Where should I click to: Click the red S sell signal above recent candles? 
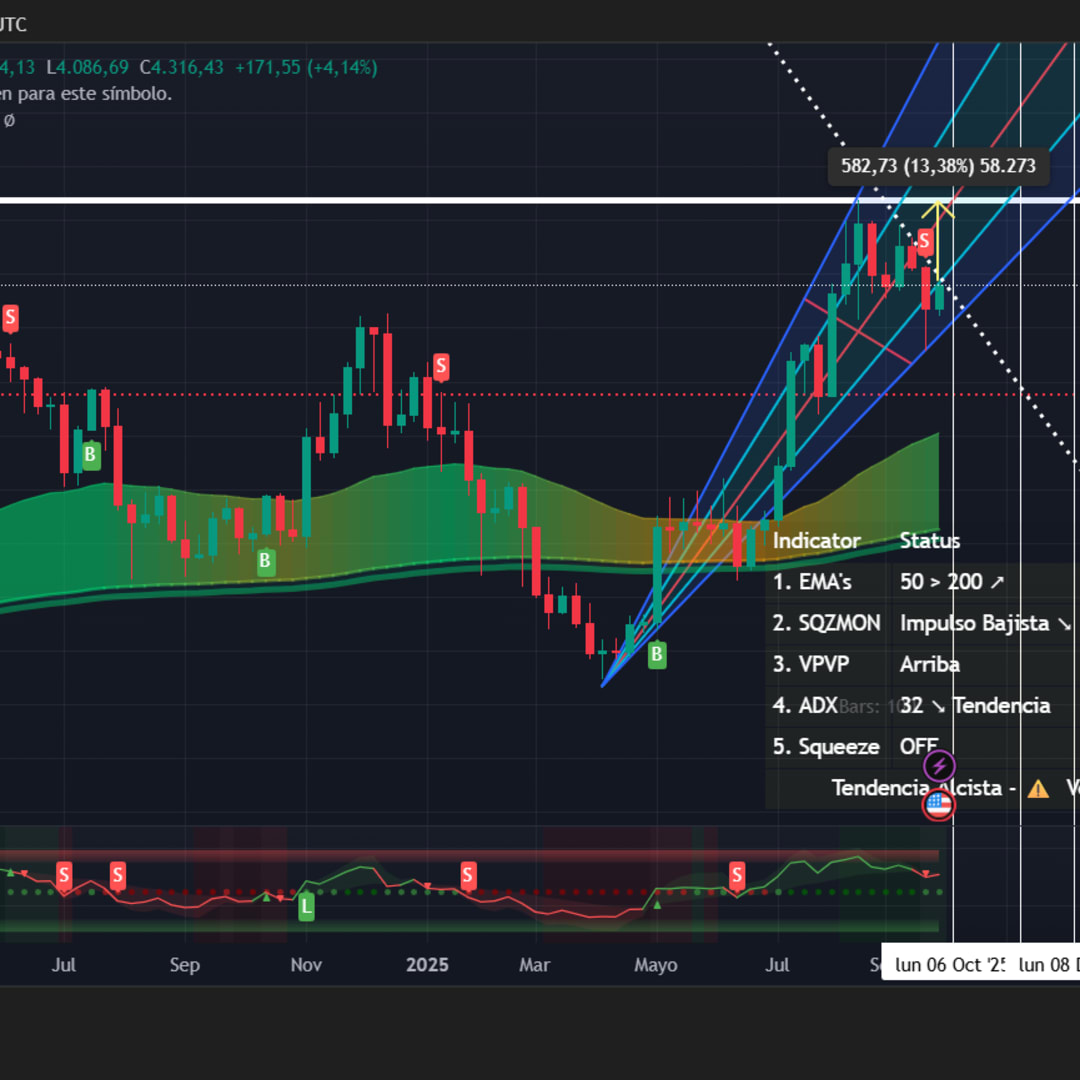coord(924,240)
